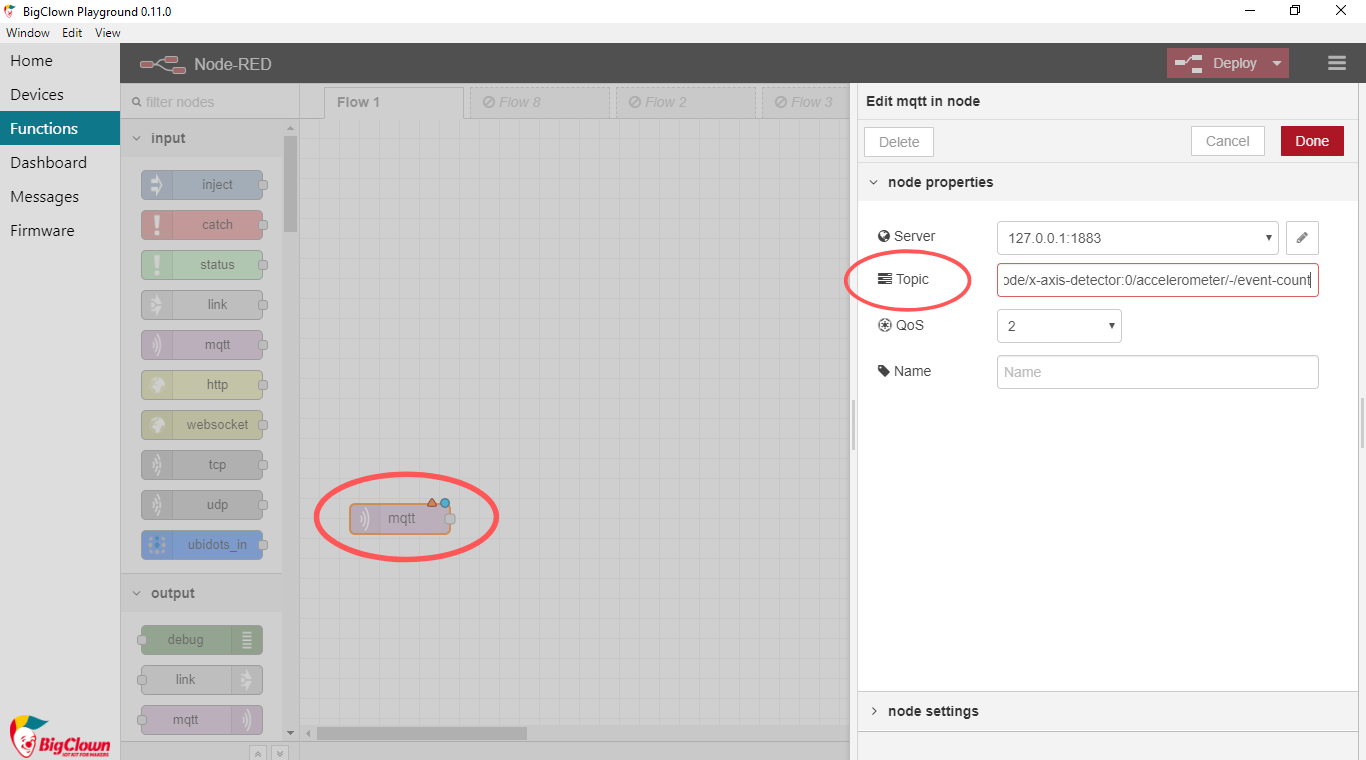Click the Node-RED logo in the header
The width and height of the screenshot is (1366, 760).
click(x=163, y=64)
